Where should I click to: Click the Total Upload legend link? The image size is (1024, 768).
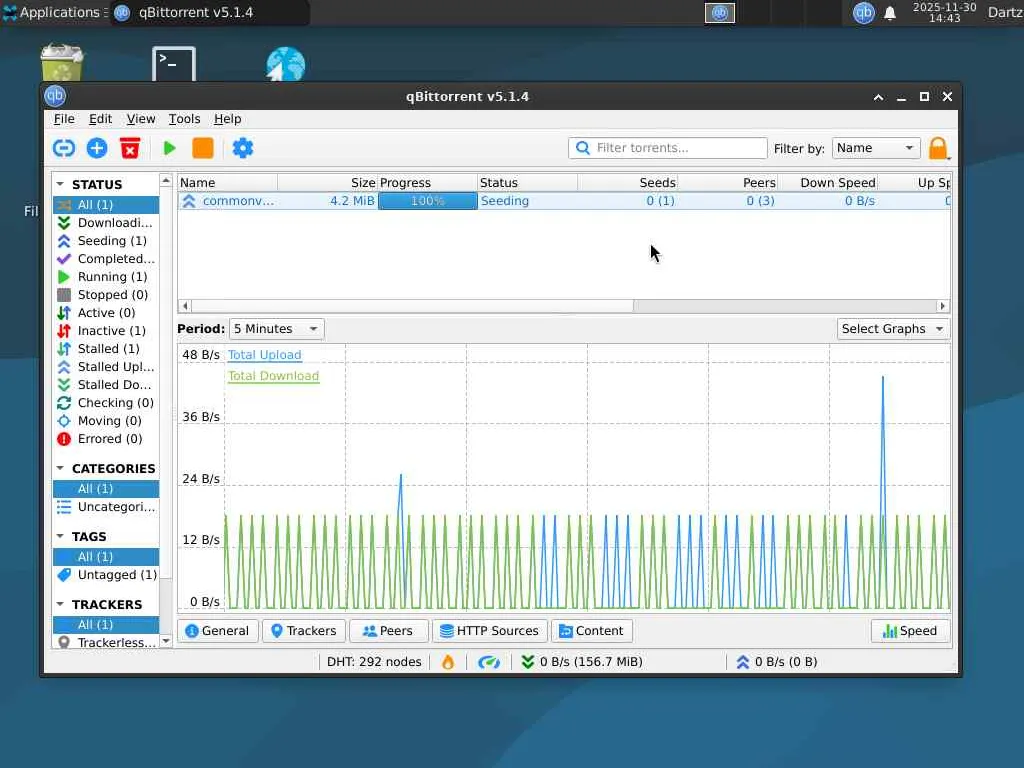(x=264, y=355)
